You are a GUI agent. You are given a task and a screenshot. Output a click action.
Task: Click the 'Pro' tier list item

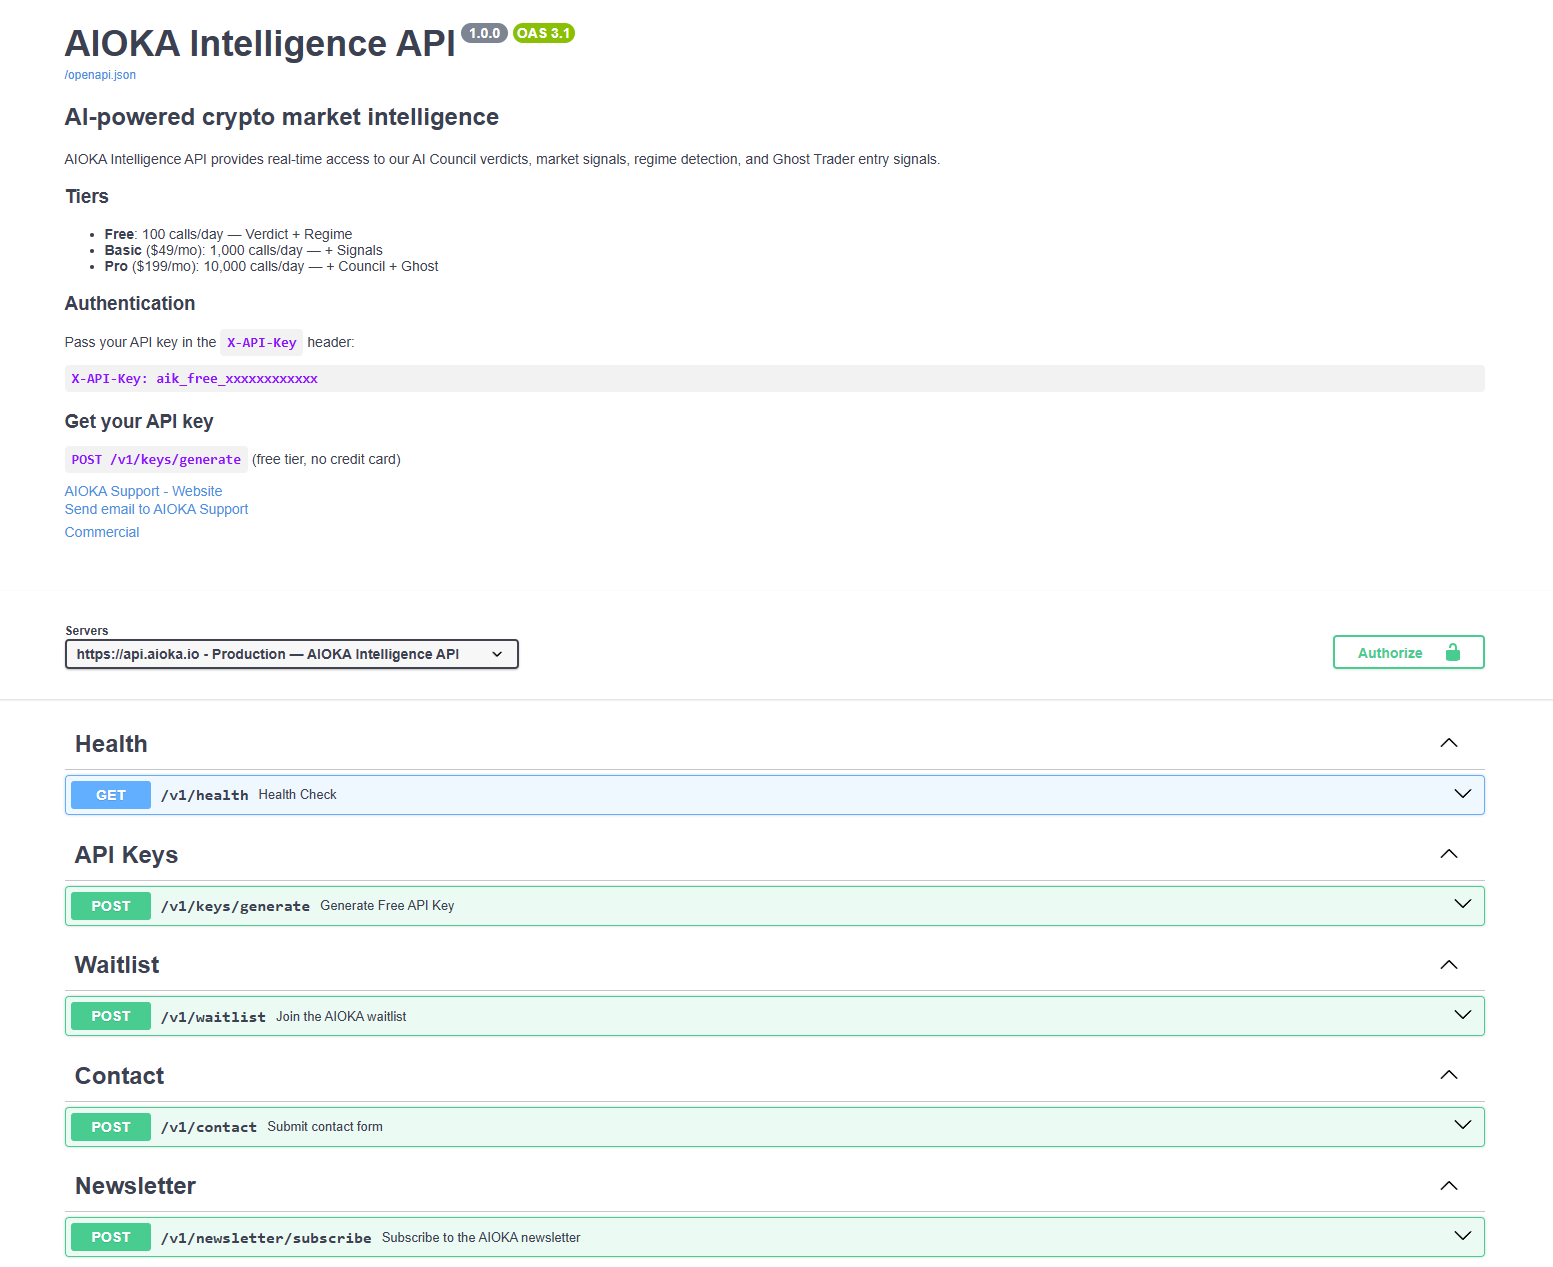tap(271, 266)
